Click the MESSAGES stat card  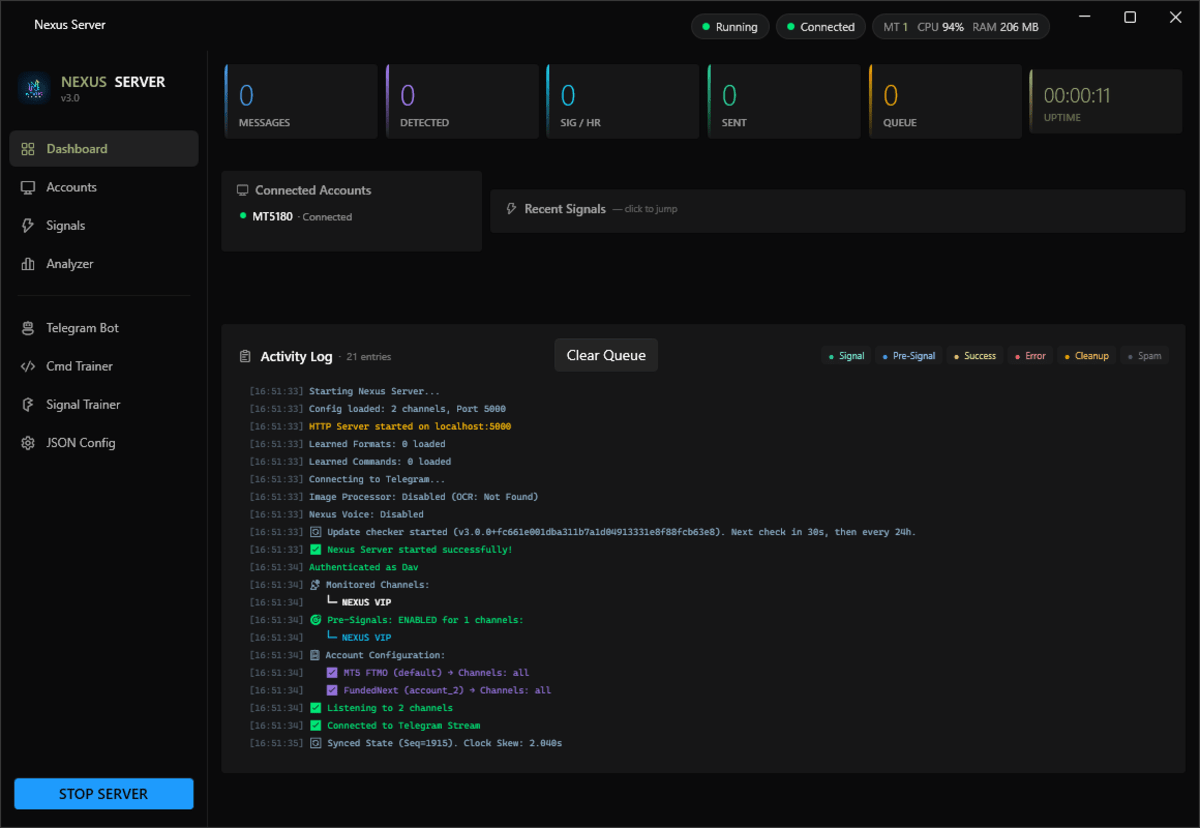[x=301, y=101]
